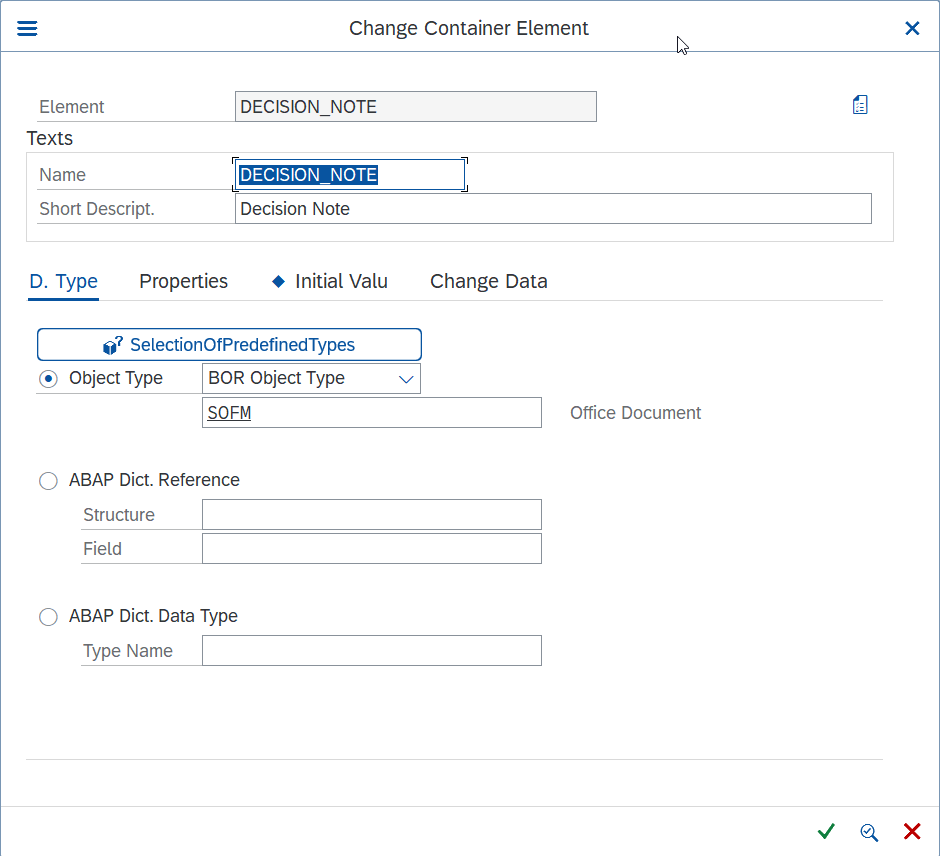940x856 pixels.
Task: Open the Change Data tab
Action: click(489, 281)
